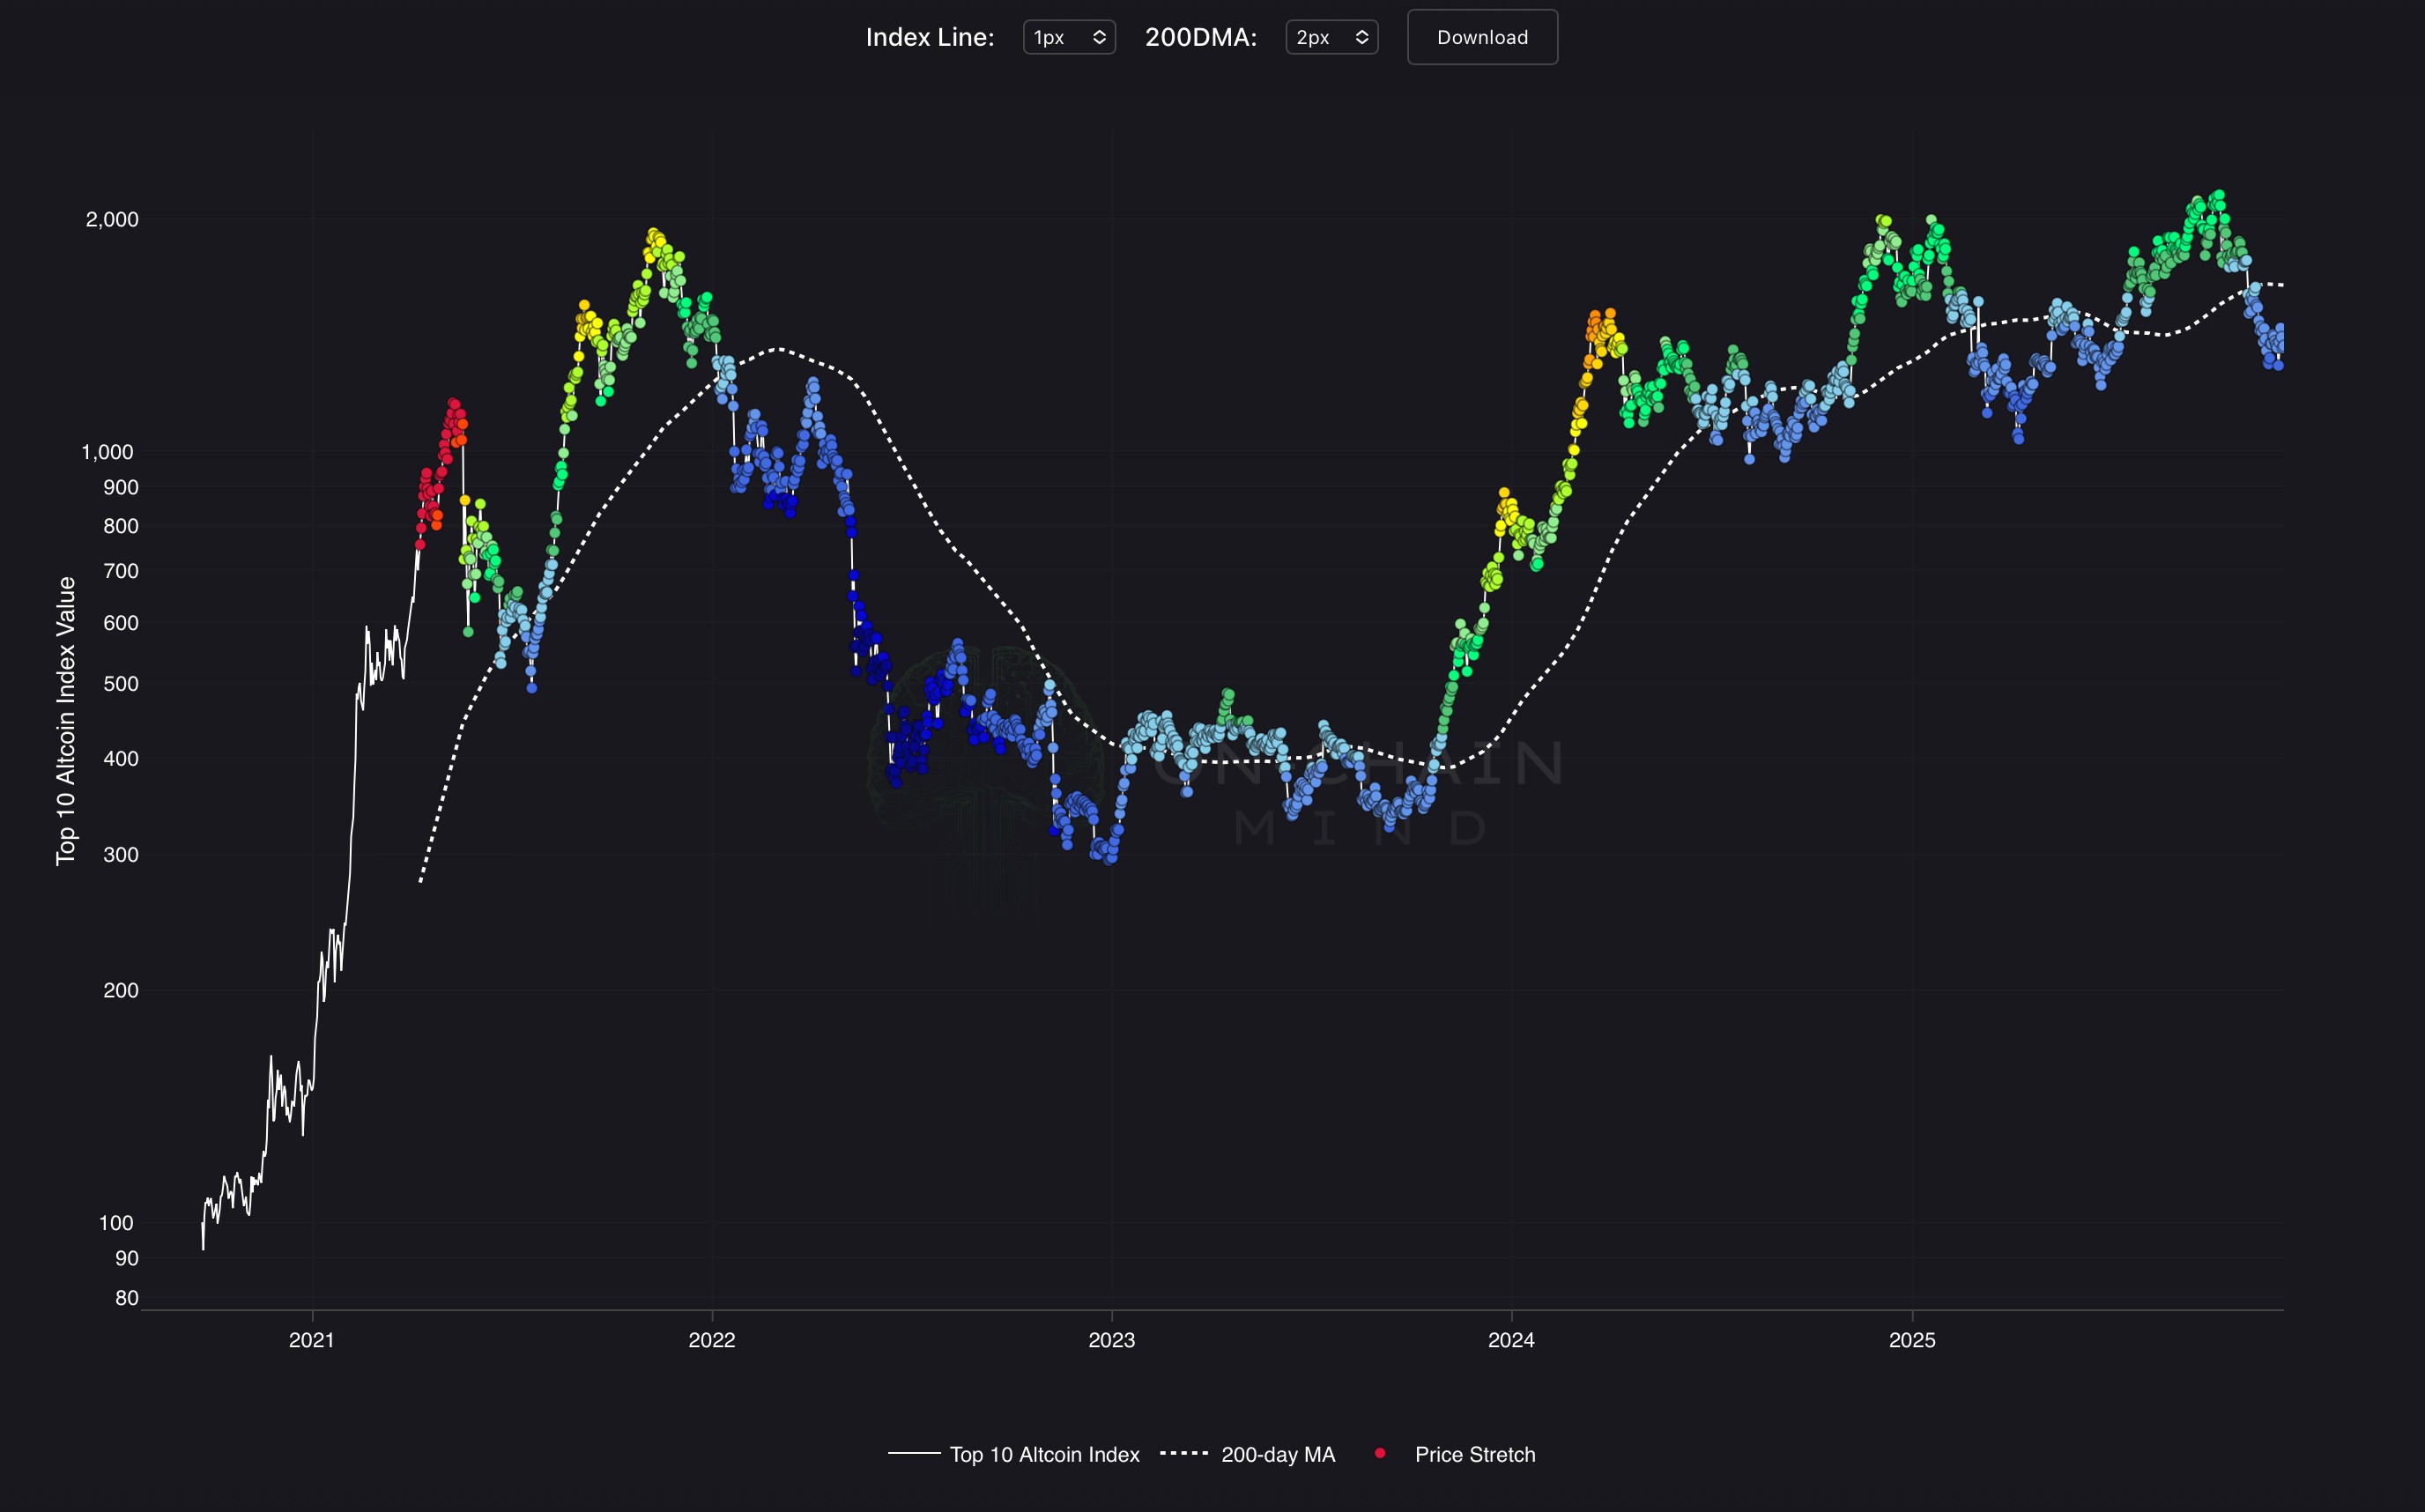Click the 200DMA: label text
The width and height of the screenshot is (2425, 1512).
tap(1199, 38)
